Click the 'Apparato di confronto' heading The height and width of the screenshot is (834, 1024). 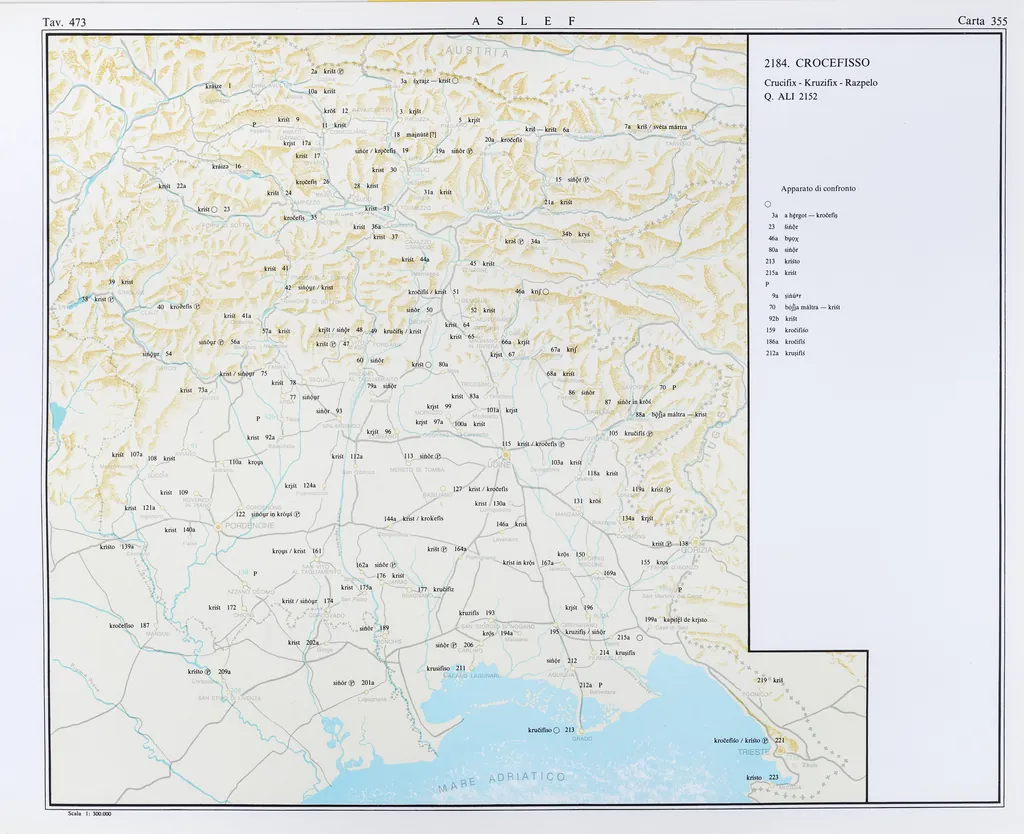[818, 188]
